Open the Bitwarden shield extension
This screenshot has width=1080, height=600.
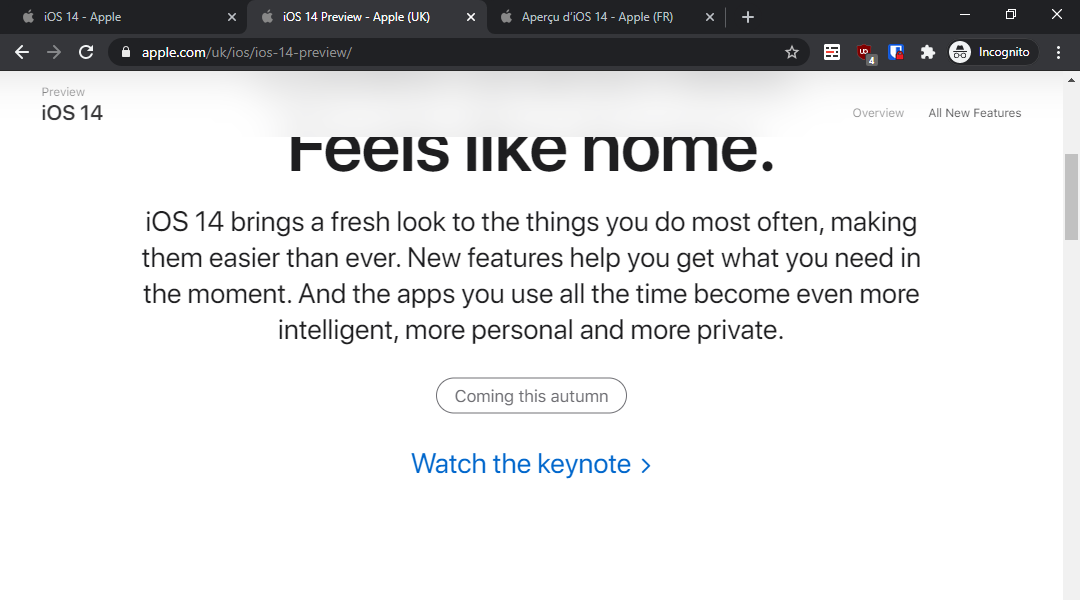point(896,52)
